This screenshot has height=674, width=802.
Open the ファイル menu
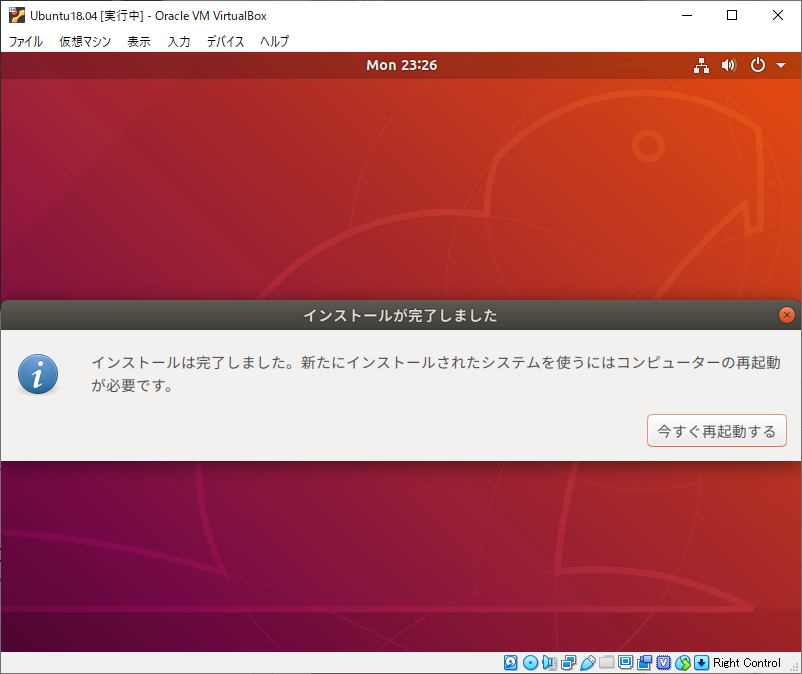(26, 41)
